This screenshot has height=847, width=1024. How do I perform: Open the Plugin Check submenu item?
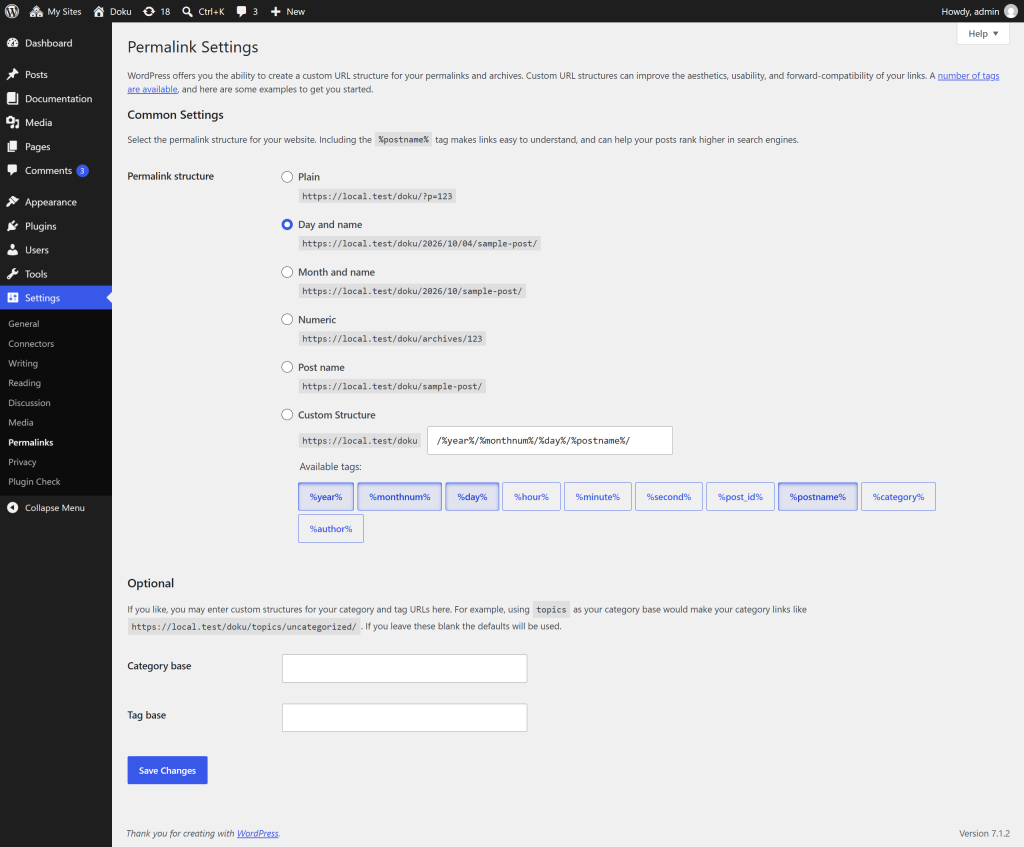coord(34,481)
